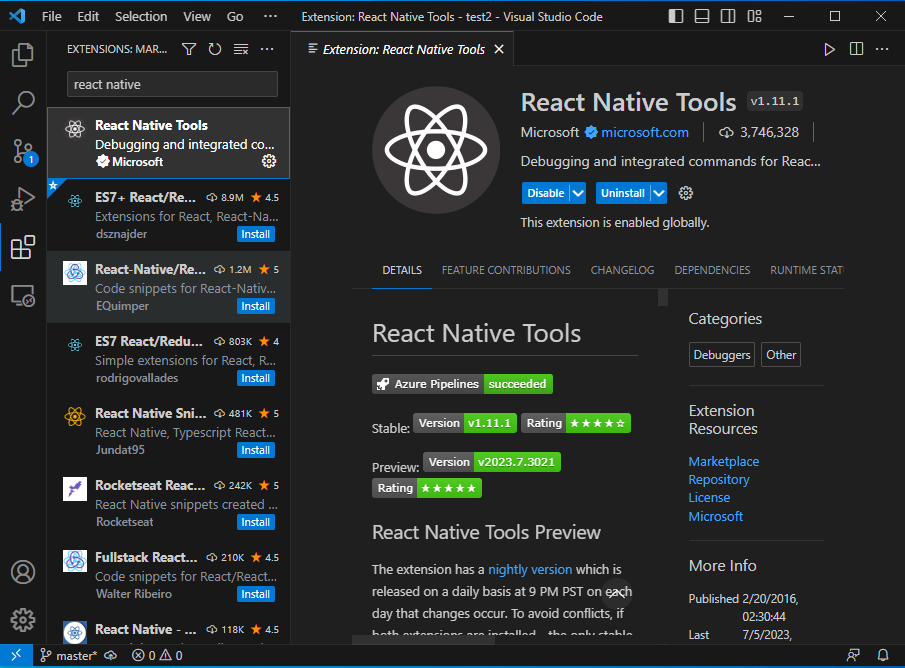Open the Source Control view
This screenshot has height=668, width=905.
(22, 151)
